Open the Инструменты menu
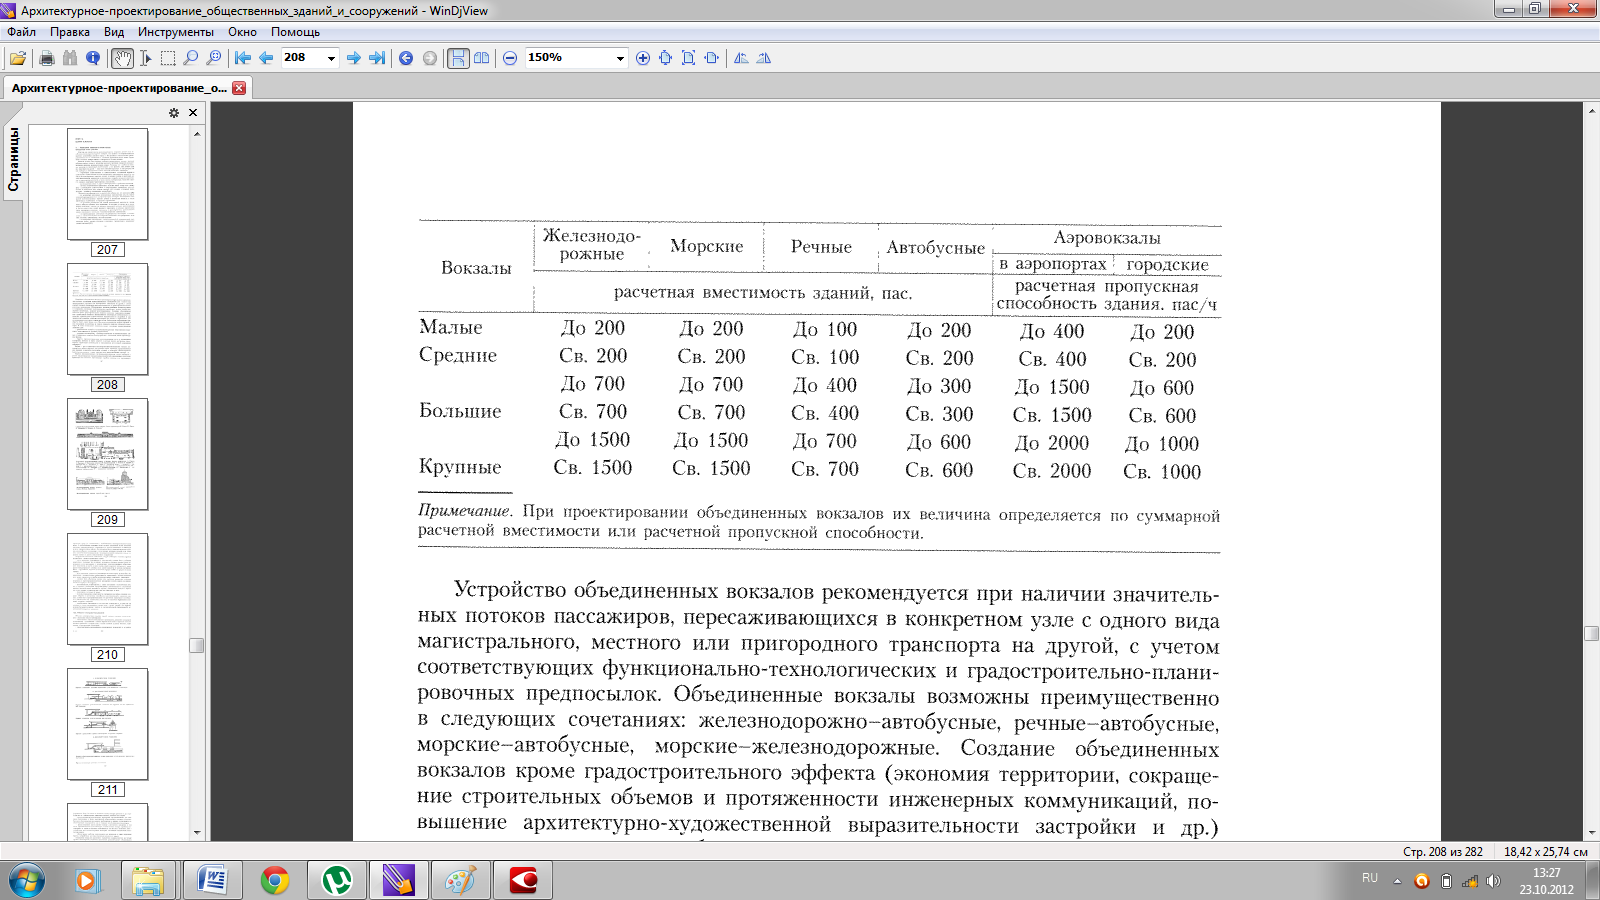 click(x=176, y=32)
